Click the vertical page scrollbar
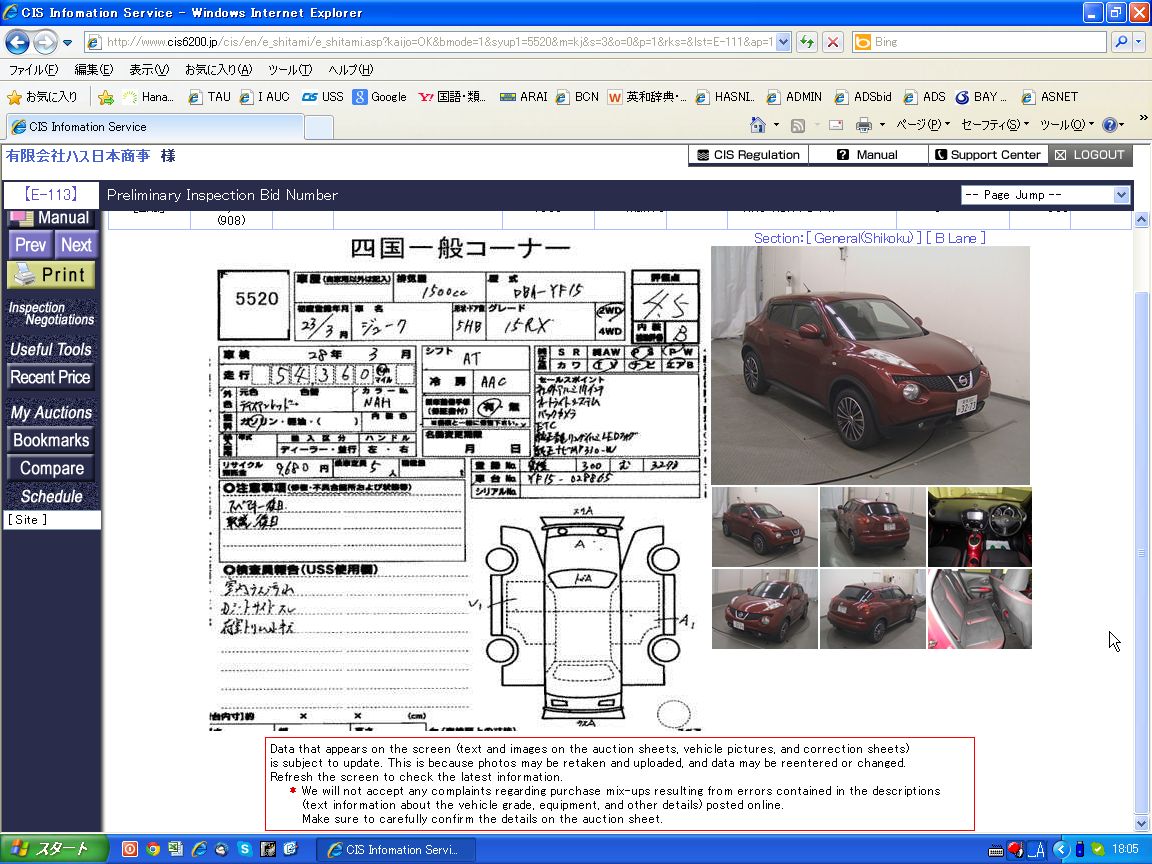The width and height of the screenshot is (1152, 864). [x=1142, y=550]
